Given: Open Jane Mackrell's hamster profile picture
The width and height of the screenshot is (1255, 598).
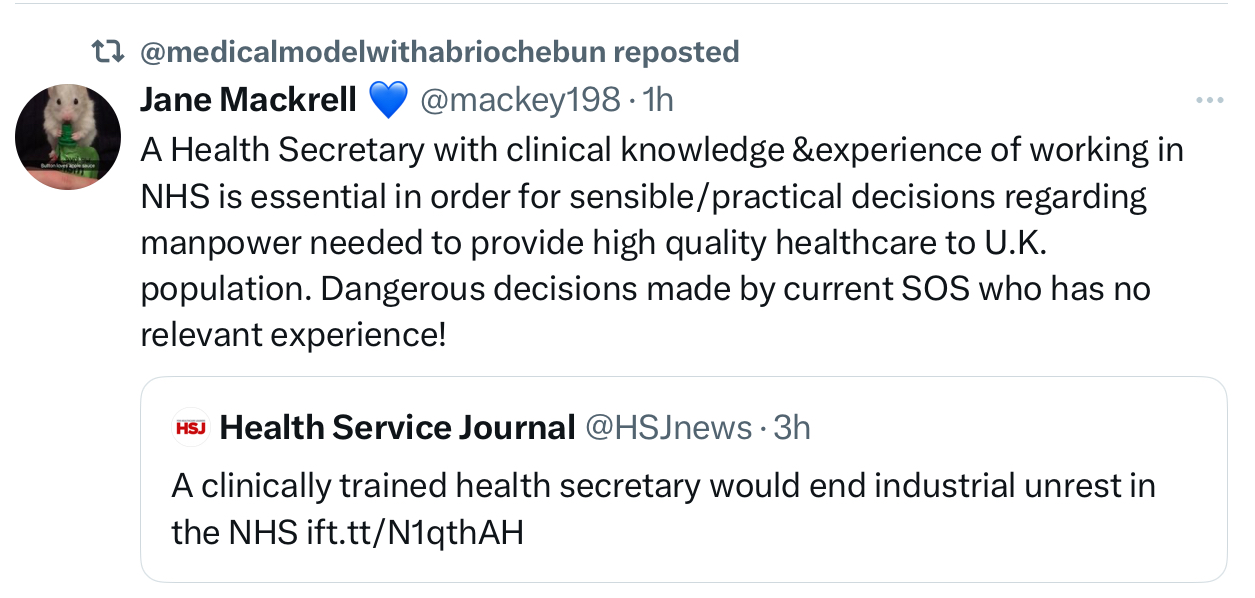Looking at the screenshot, I should 68,136.
